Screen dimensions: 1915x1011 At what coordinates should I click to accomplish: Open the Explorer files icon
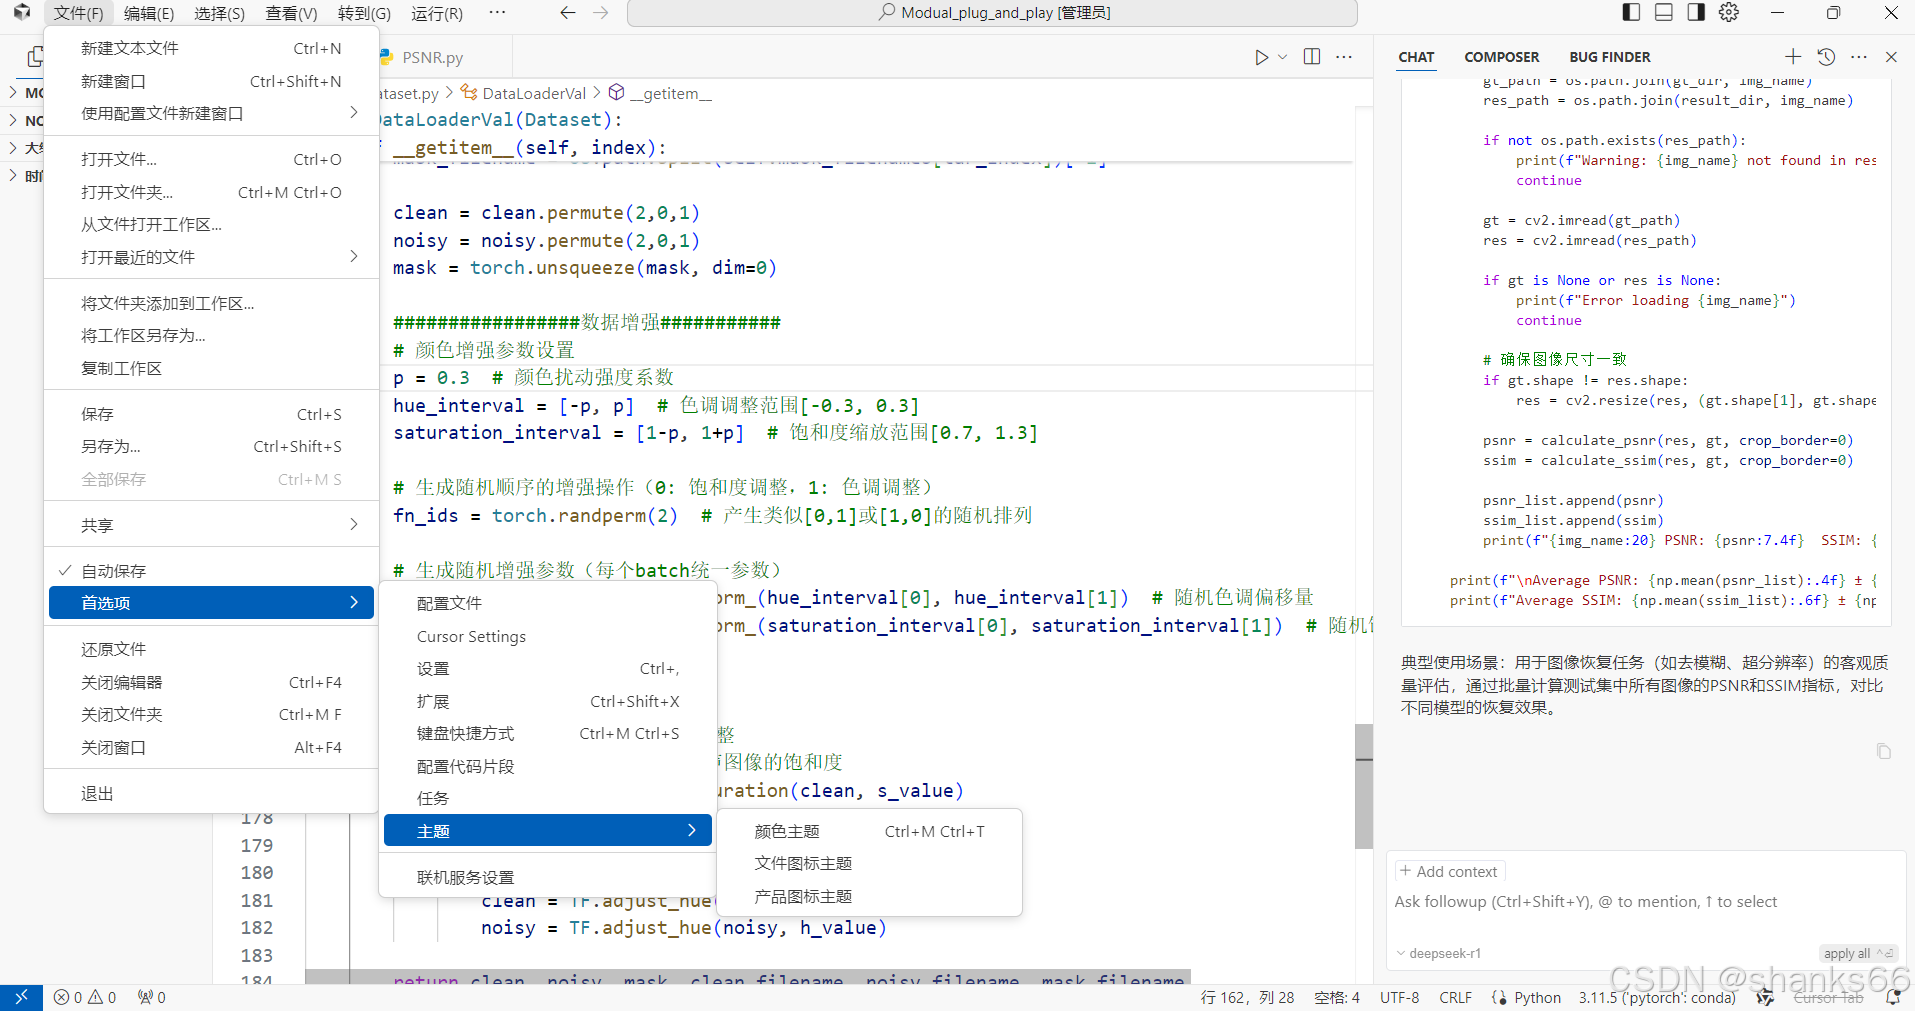pyautogui.click(x=35, y=58)
